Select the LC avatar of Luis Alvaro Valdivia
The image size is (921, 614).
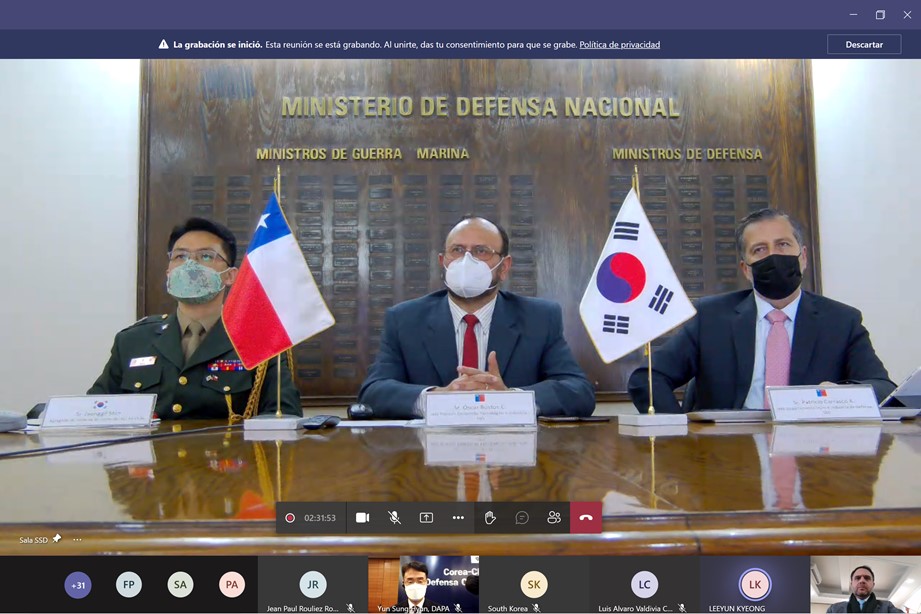point(644,585)
